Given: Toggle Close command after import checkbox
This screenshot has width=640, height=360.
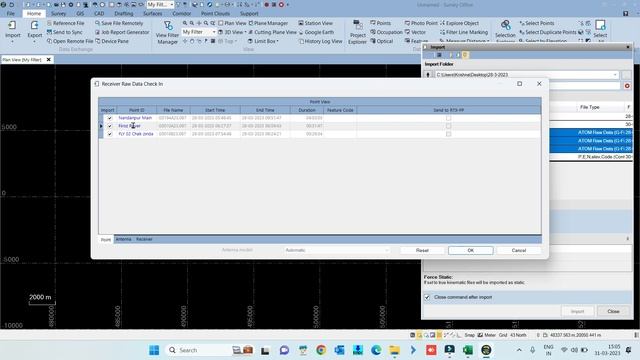Looking at the screenshot, I should (427, 297).
